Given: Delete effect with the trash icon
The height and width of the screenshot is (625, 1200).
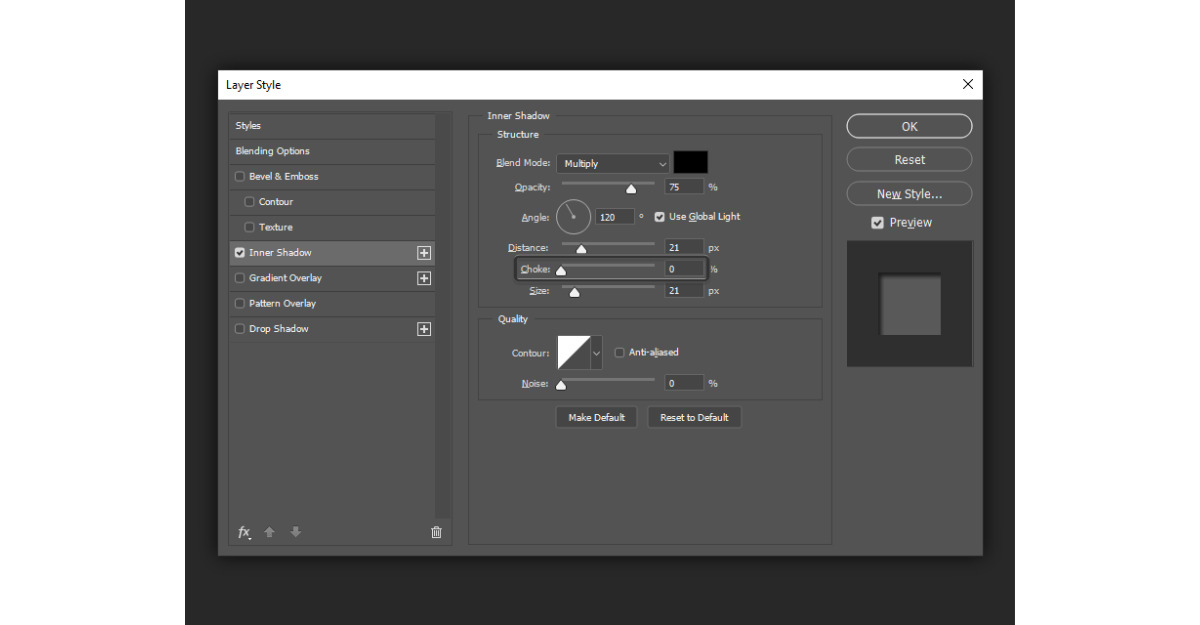Looking at the screenshot, I should (436, 532).
